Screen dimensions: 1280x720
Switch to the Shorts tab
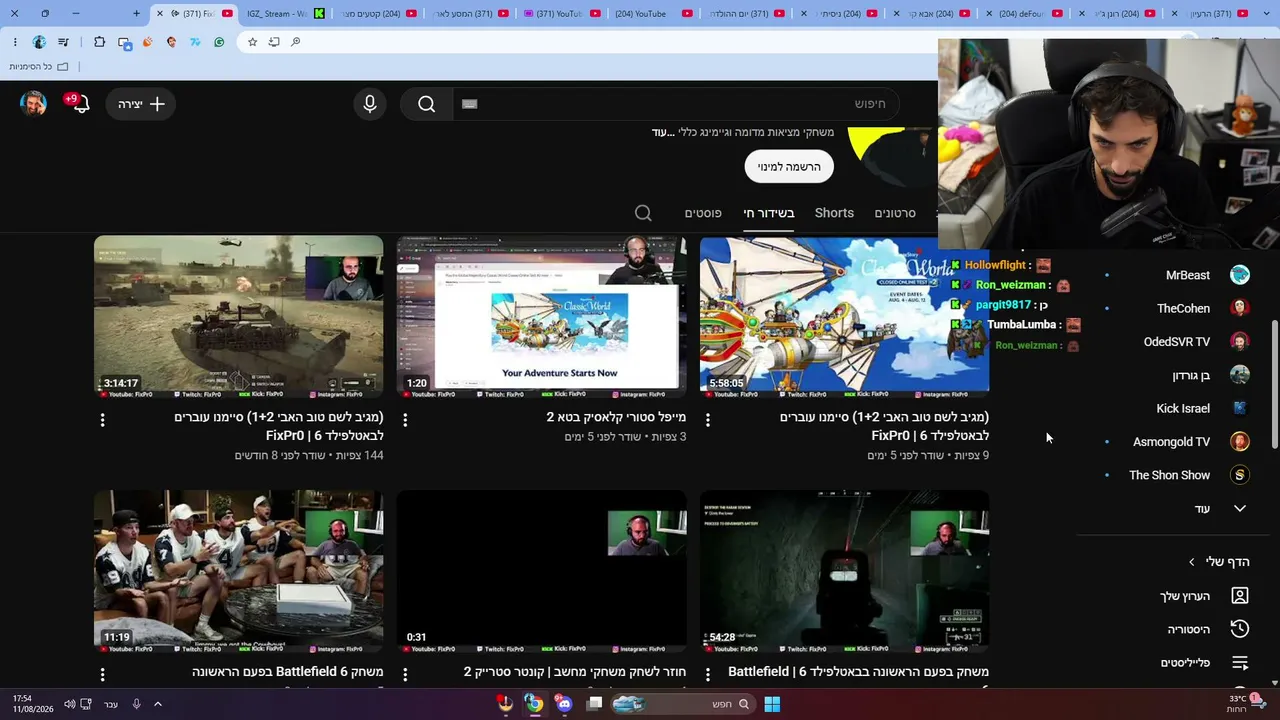pos(834,213)
